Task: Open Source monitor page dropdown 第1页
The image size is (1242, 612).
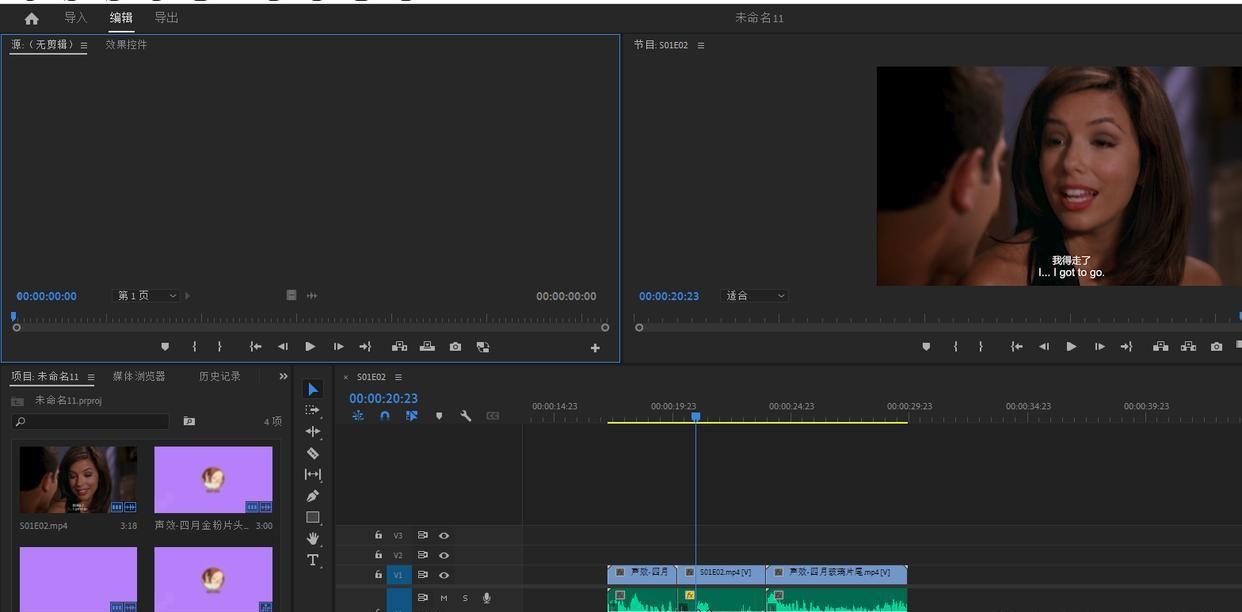Action: pos(147,296)
